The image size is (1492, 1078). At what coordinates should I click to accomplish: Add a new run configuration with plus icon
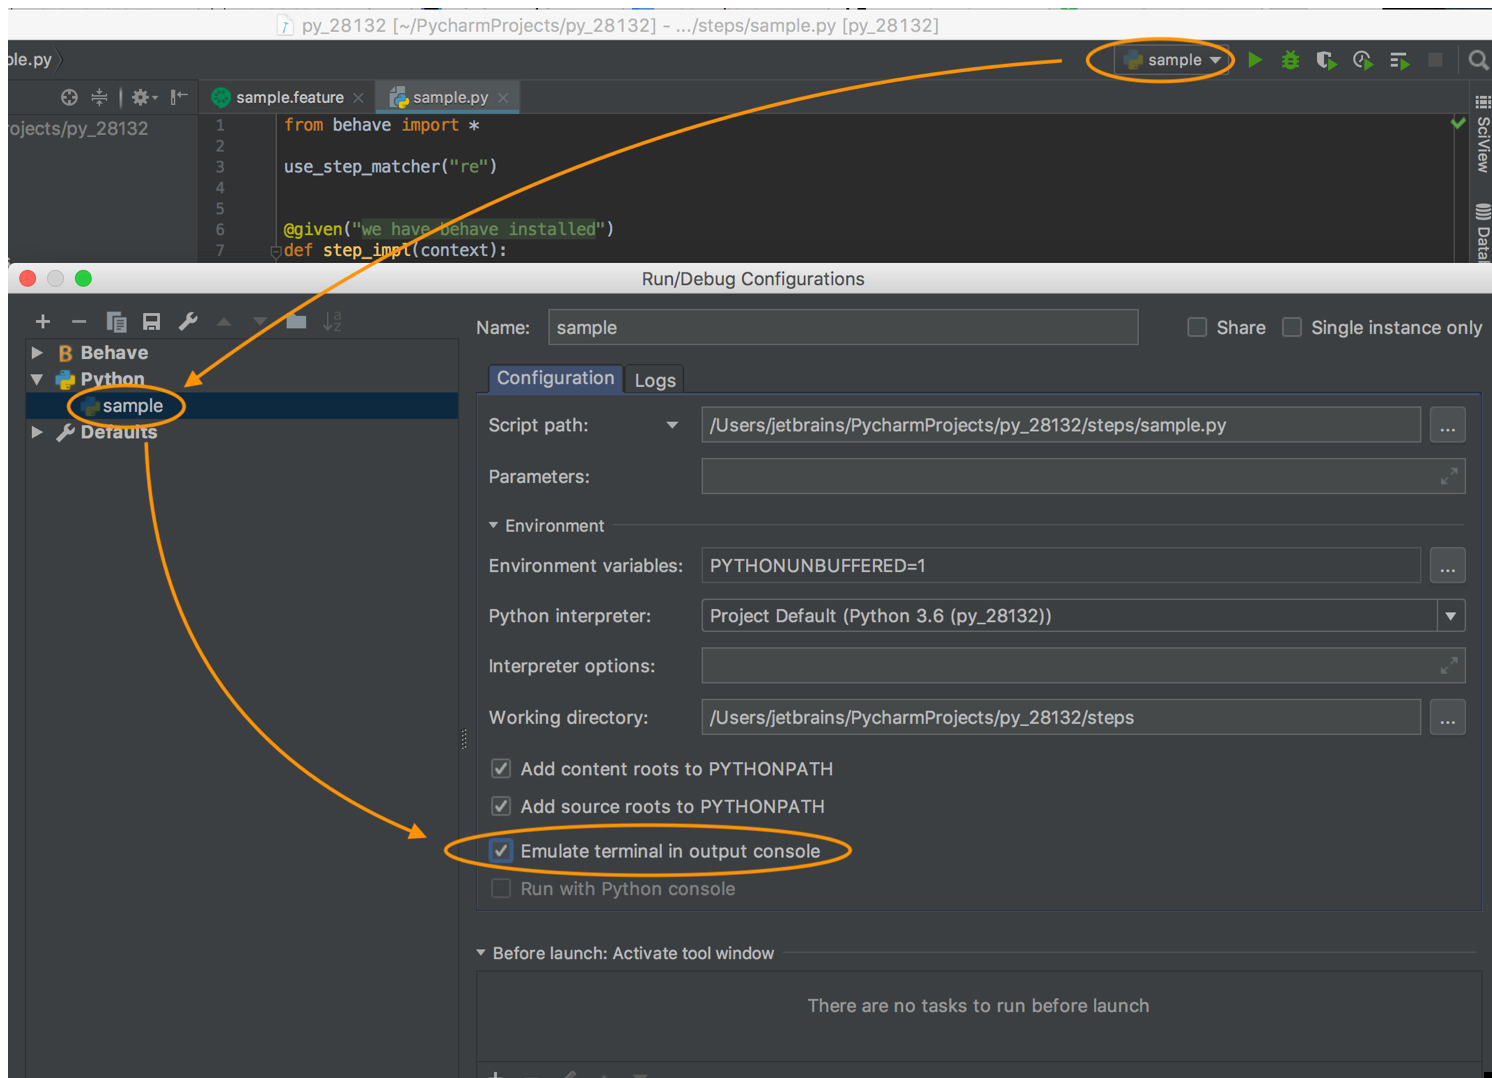pos(42,321)
